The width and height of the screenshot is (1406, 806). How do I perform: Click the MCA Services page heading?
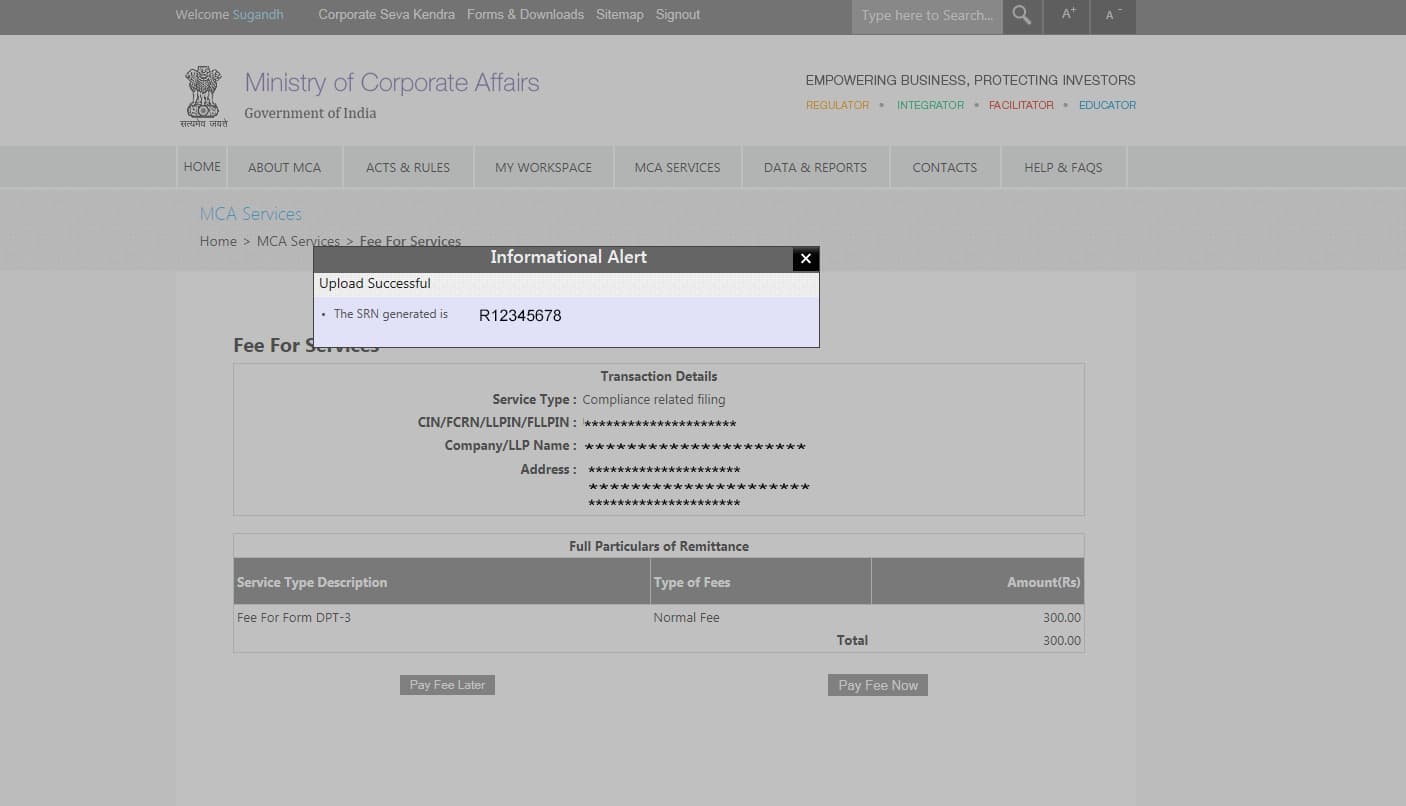[x=250, y=214]
